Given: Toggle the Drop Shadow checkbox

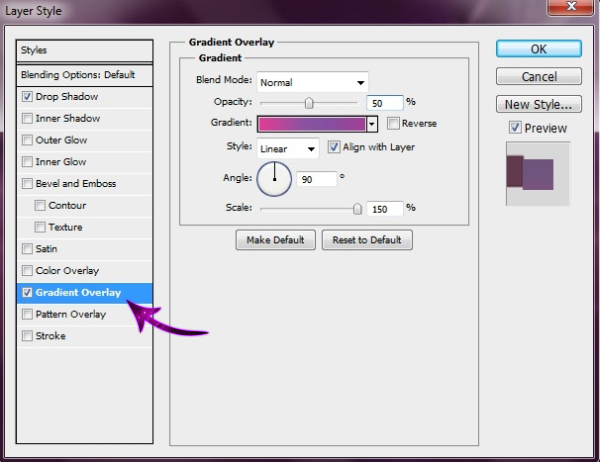Looking at the screenshot, I should tap(27, 97).
